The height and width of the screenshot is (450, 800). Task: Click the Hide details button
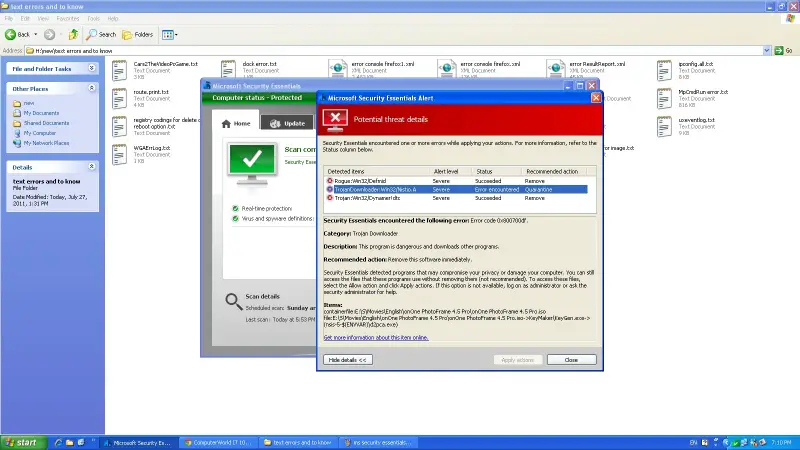(x=347, y=360)
